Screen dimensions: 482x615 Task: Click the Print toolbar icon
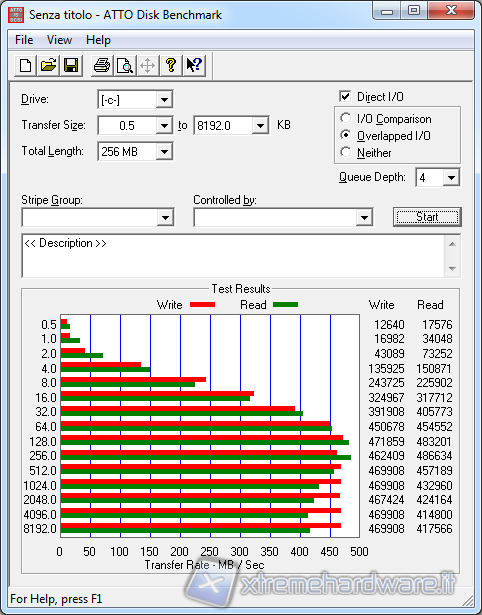pos(102,66)
